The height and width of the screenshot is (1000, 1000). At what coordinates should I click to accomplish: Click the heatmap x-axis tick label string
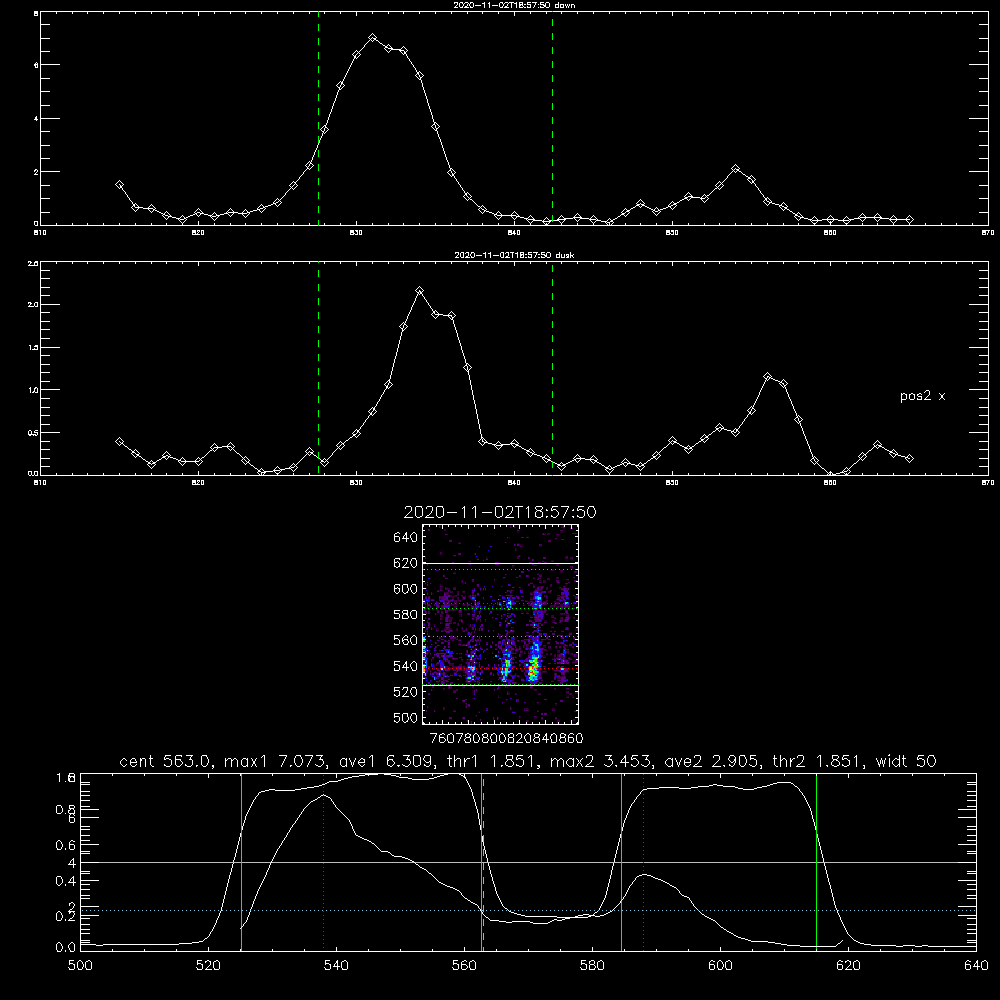507,738
